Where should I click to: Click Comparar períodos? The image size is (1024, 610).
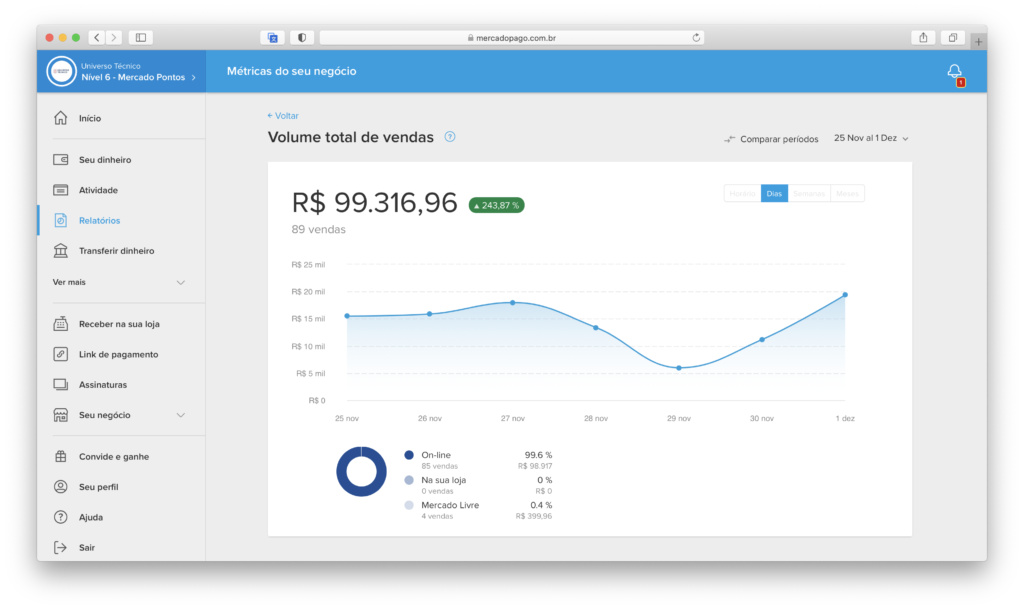771,139
